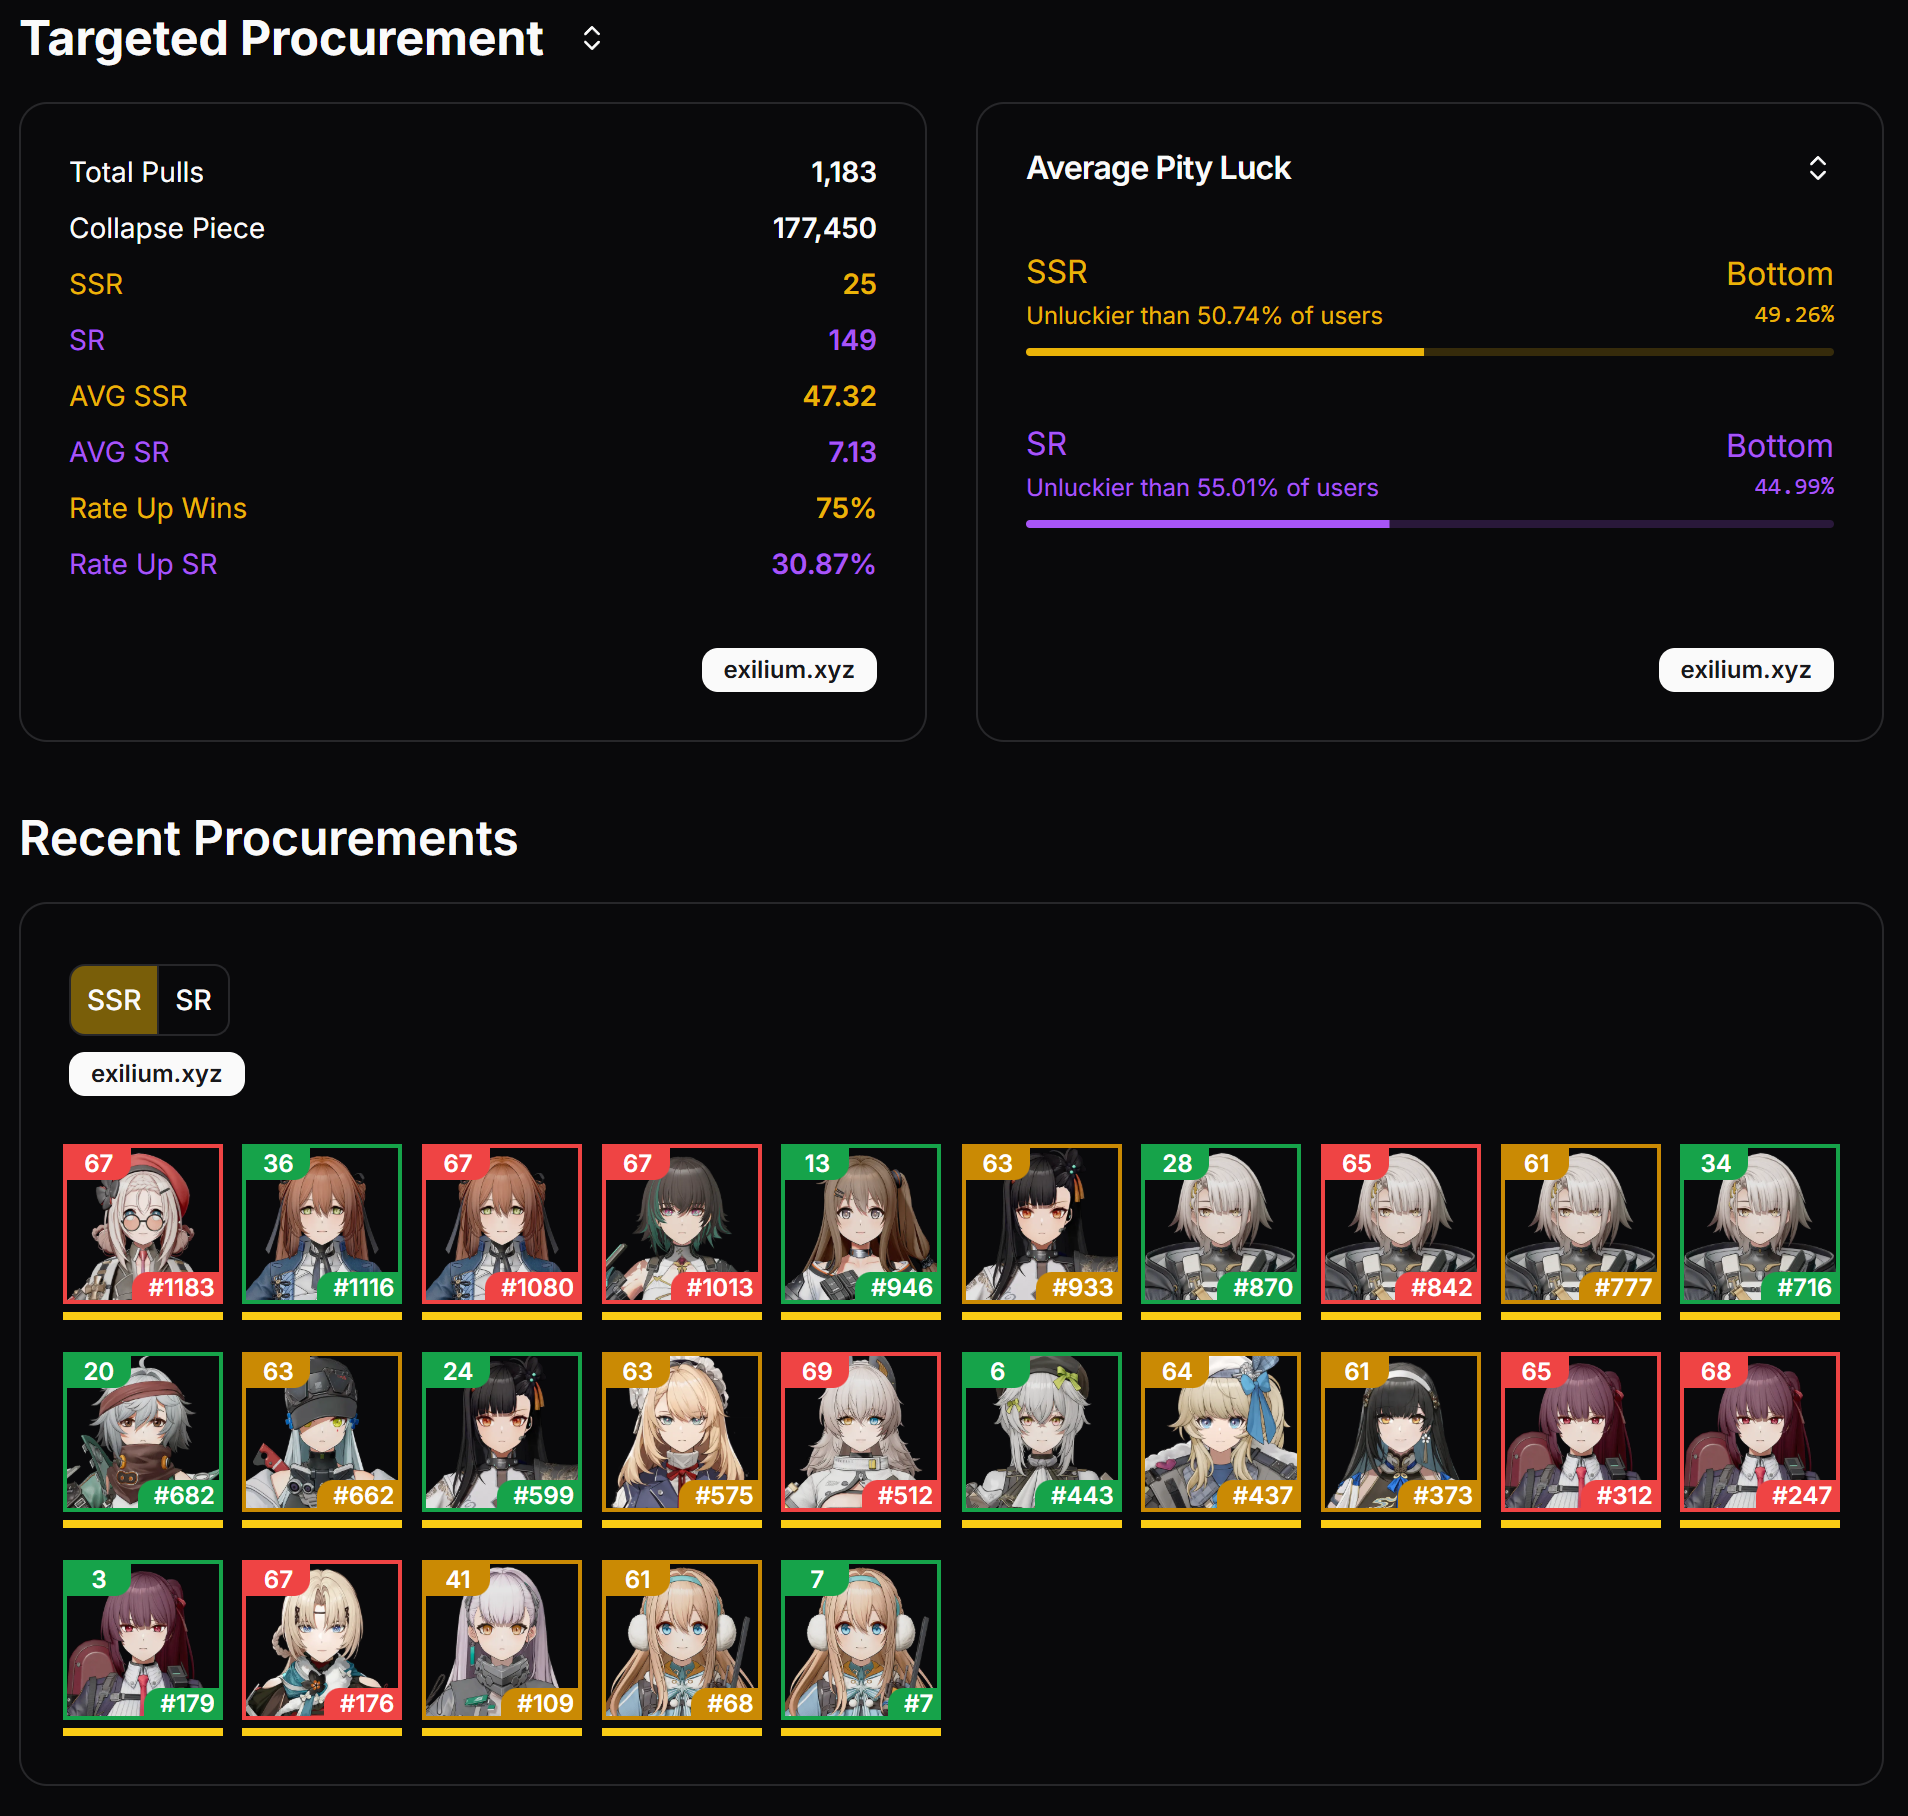
Task: Select the pull #312 character card
Action: click(x=1581, y=1432)
